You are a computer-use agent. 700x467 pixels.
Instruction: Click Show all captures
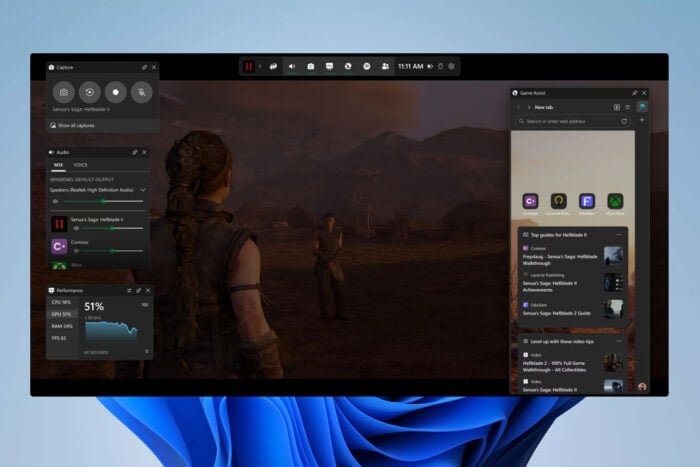click(76, 125)
